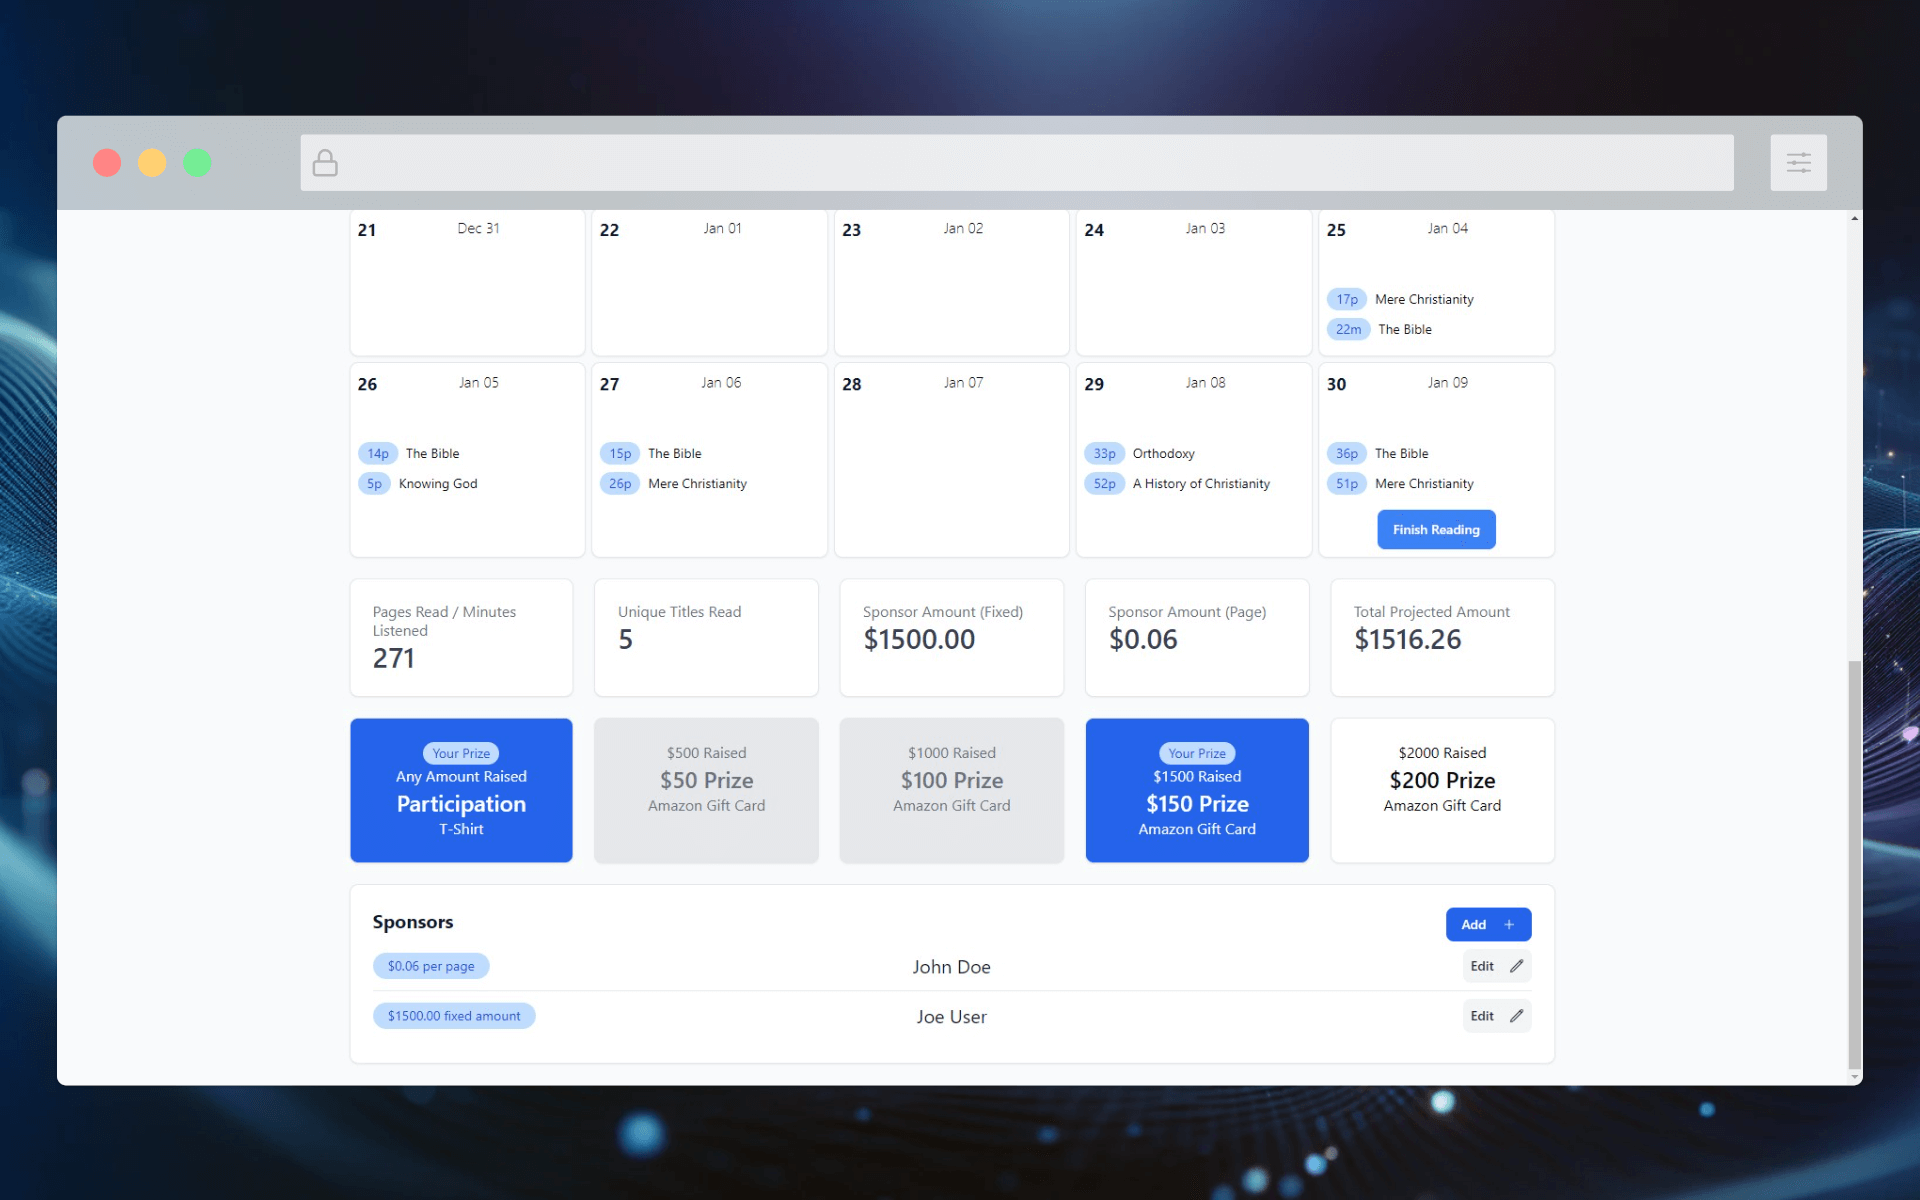Select the $0.06 per page sponsor badge

pyautogui.click(x=431, y=965)
